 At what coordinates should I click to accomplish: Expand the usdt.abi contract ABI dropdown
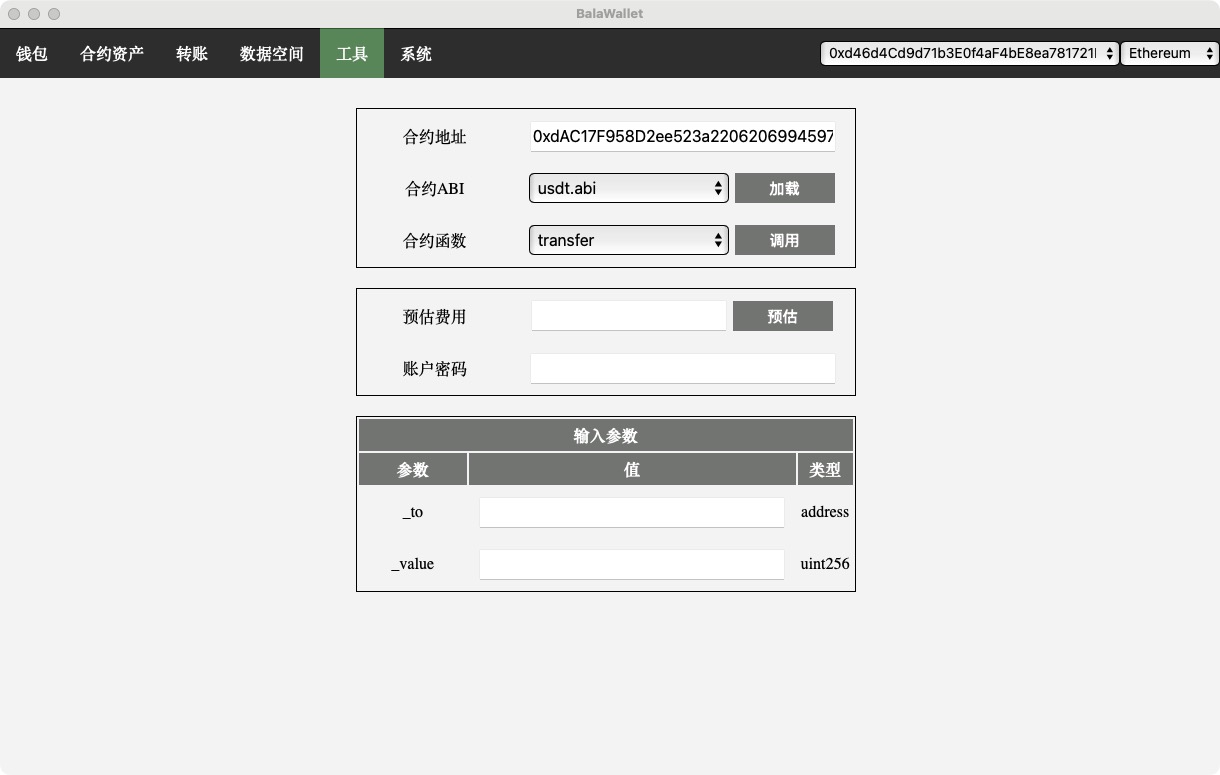[628, 188]
